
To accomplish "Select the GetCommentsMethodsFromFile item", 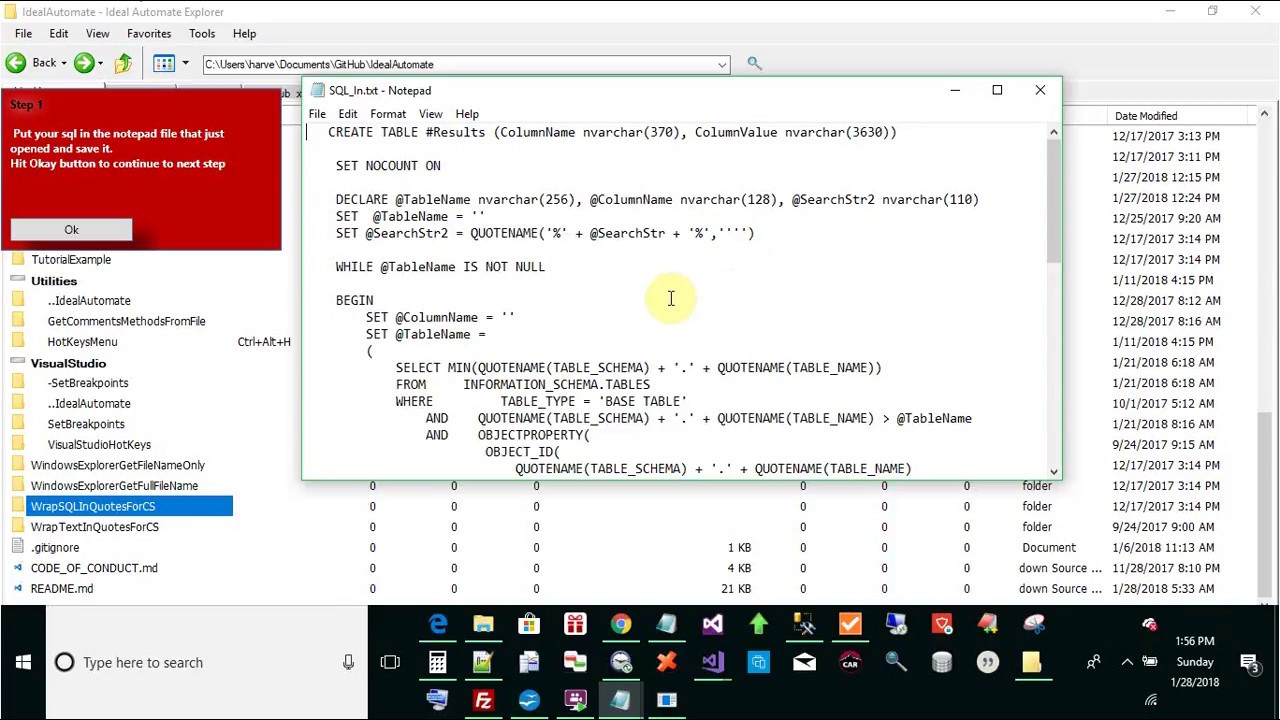I will pos(126,321).
